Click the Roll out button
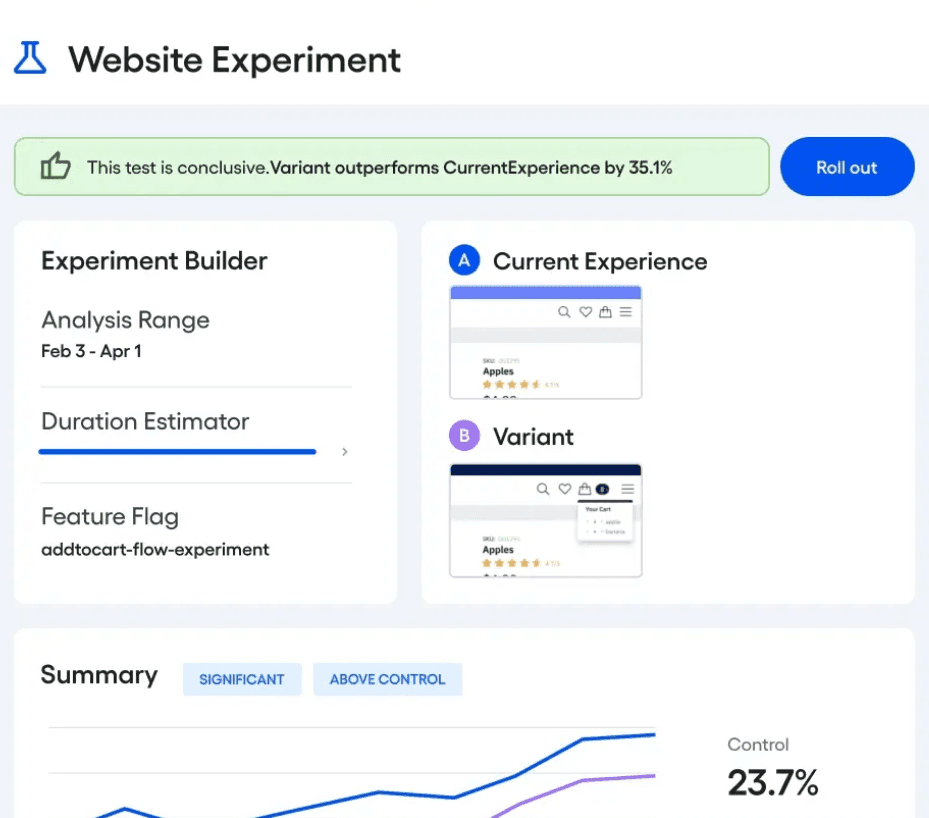This screenshot has height=818, width=929. coord(847,167)
